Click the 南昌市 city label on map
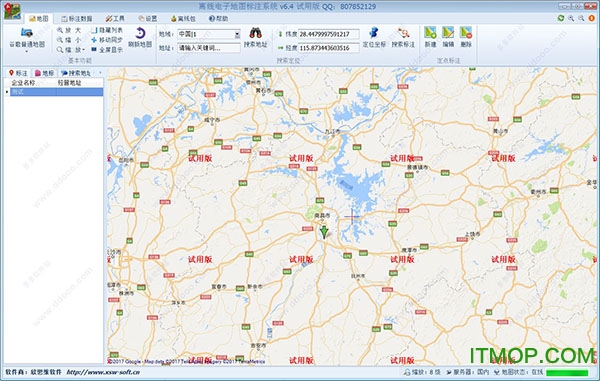 (x=322, y=216)
